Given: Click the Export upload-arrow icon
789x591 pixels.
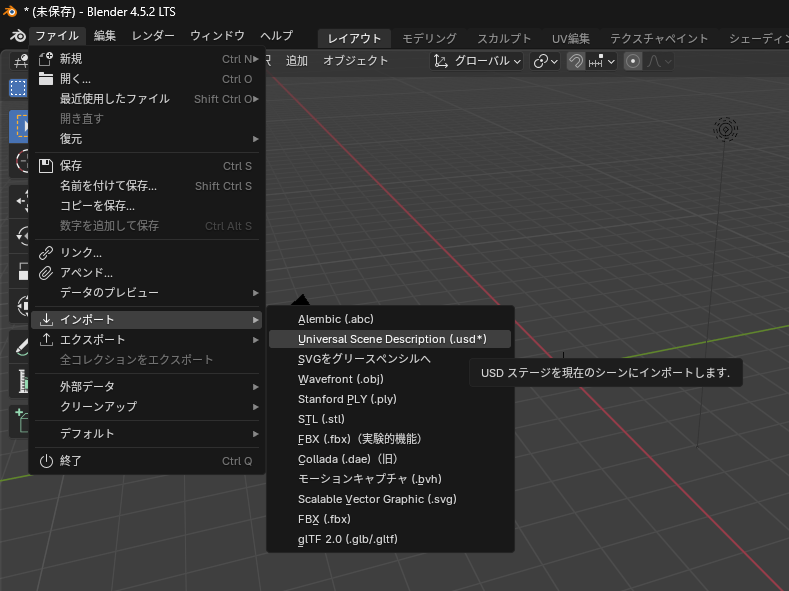Looking at the screenshot, I should [46, 340].
